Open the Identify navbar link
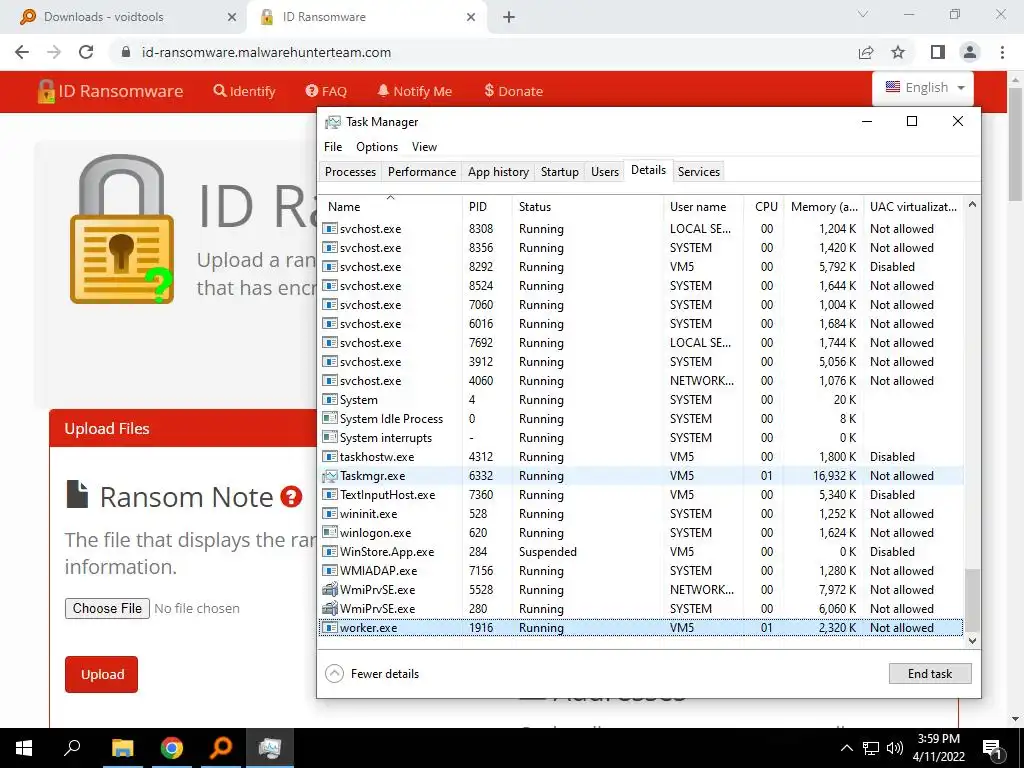1024x768 pixels. (245, 91)
